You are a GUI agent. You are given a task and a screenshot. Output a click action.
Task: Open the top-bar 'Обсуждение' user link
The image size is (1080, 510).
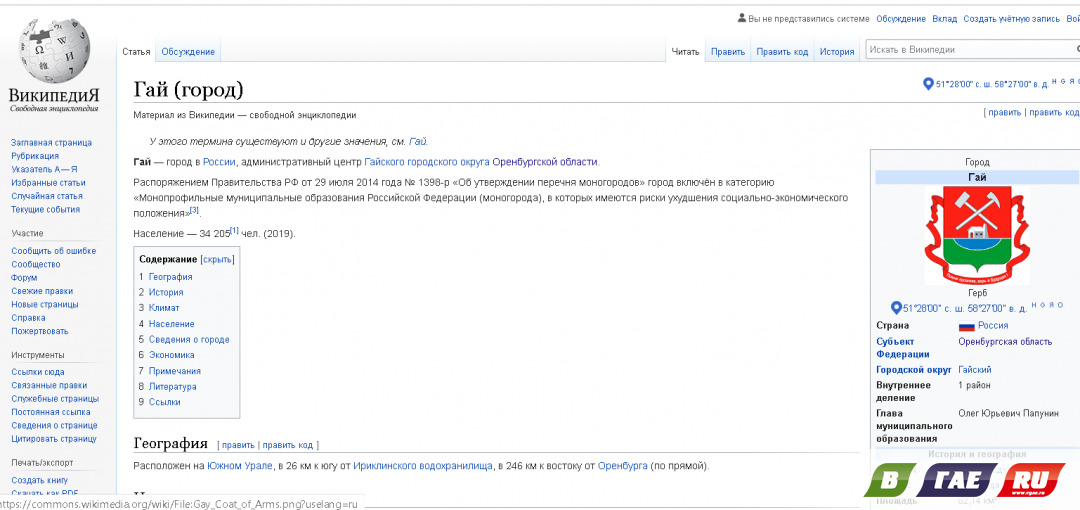[x=901, y=19]
